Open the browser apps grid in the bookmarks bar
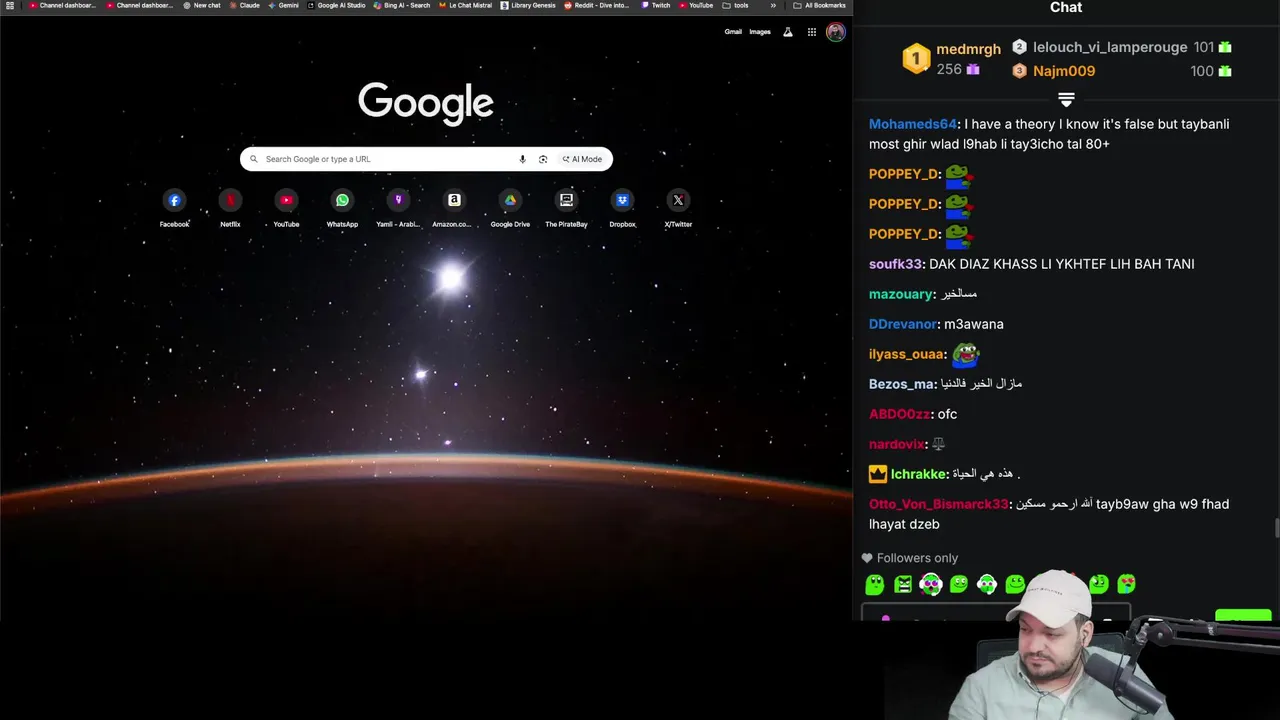This screenshot has height=720, width=1280. click(x=10, y=5)
